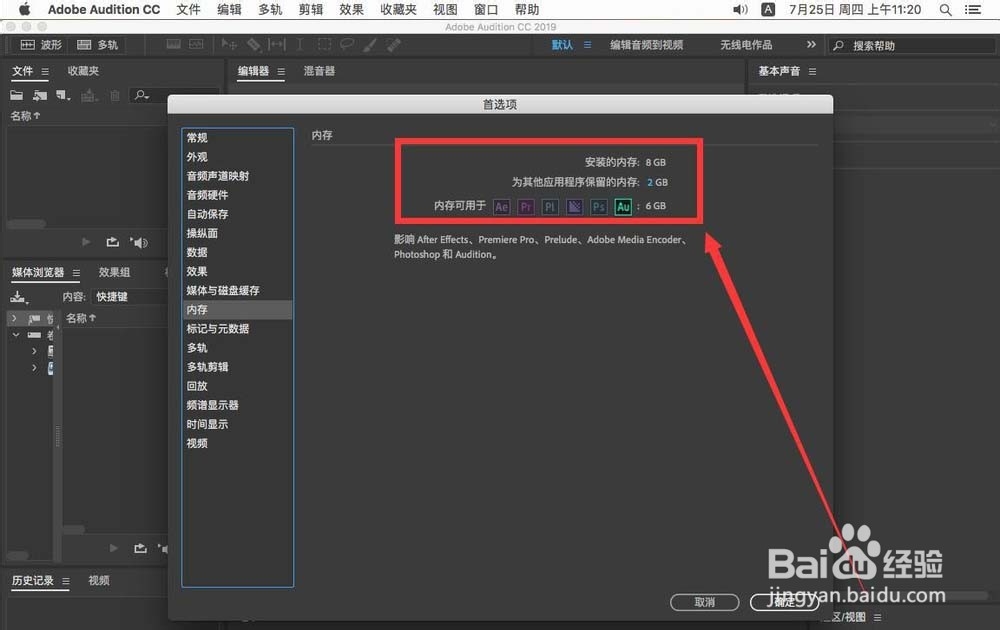Toggle loop playback icon in Files panel
This screenshot has height=630, width=1000.
tap(112, 242)
